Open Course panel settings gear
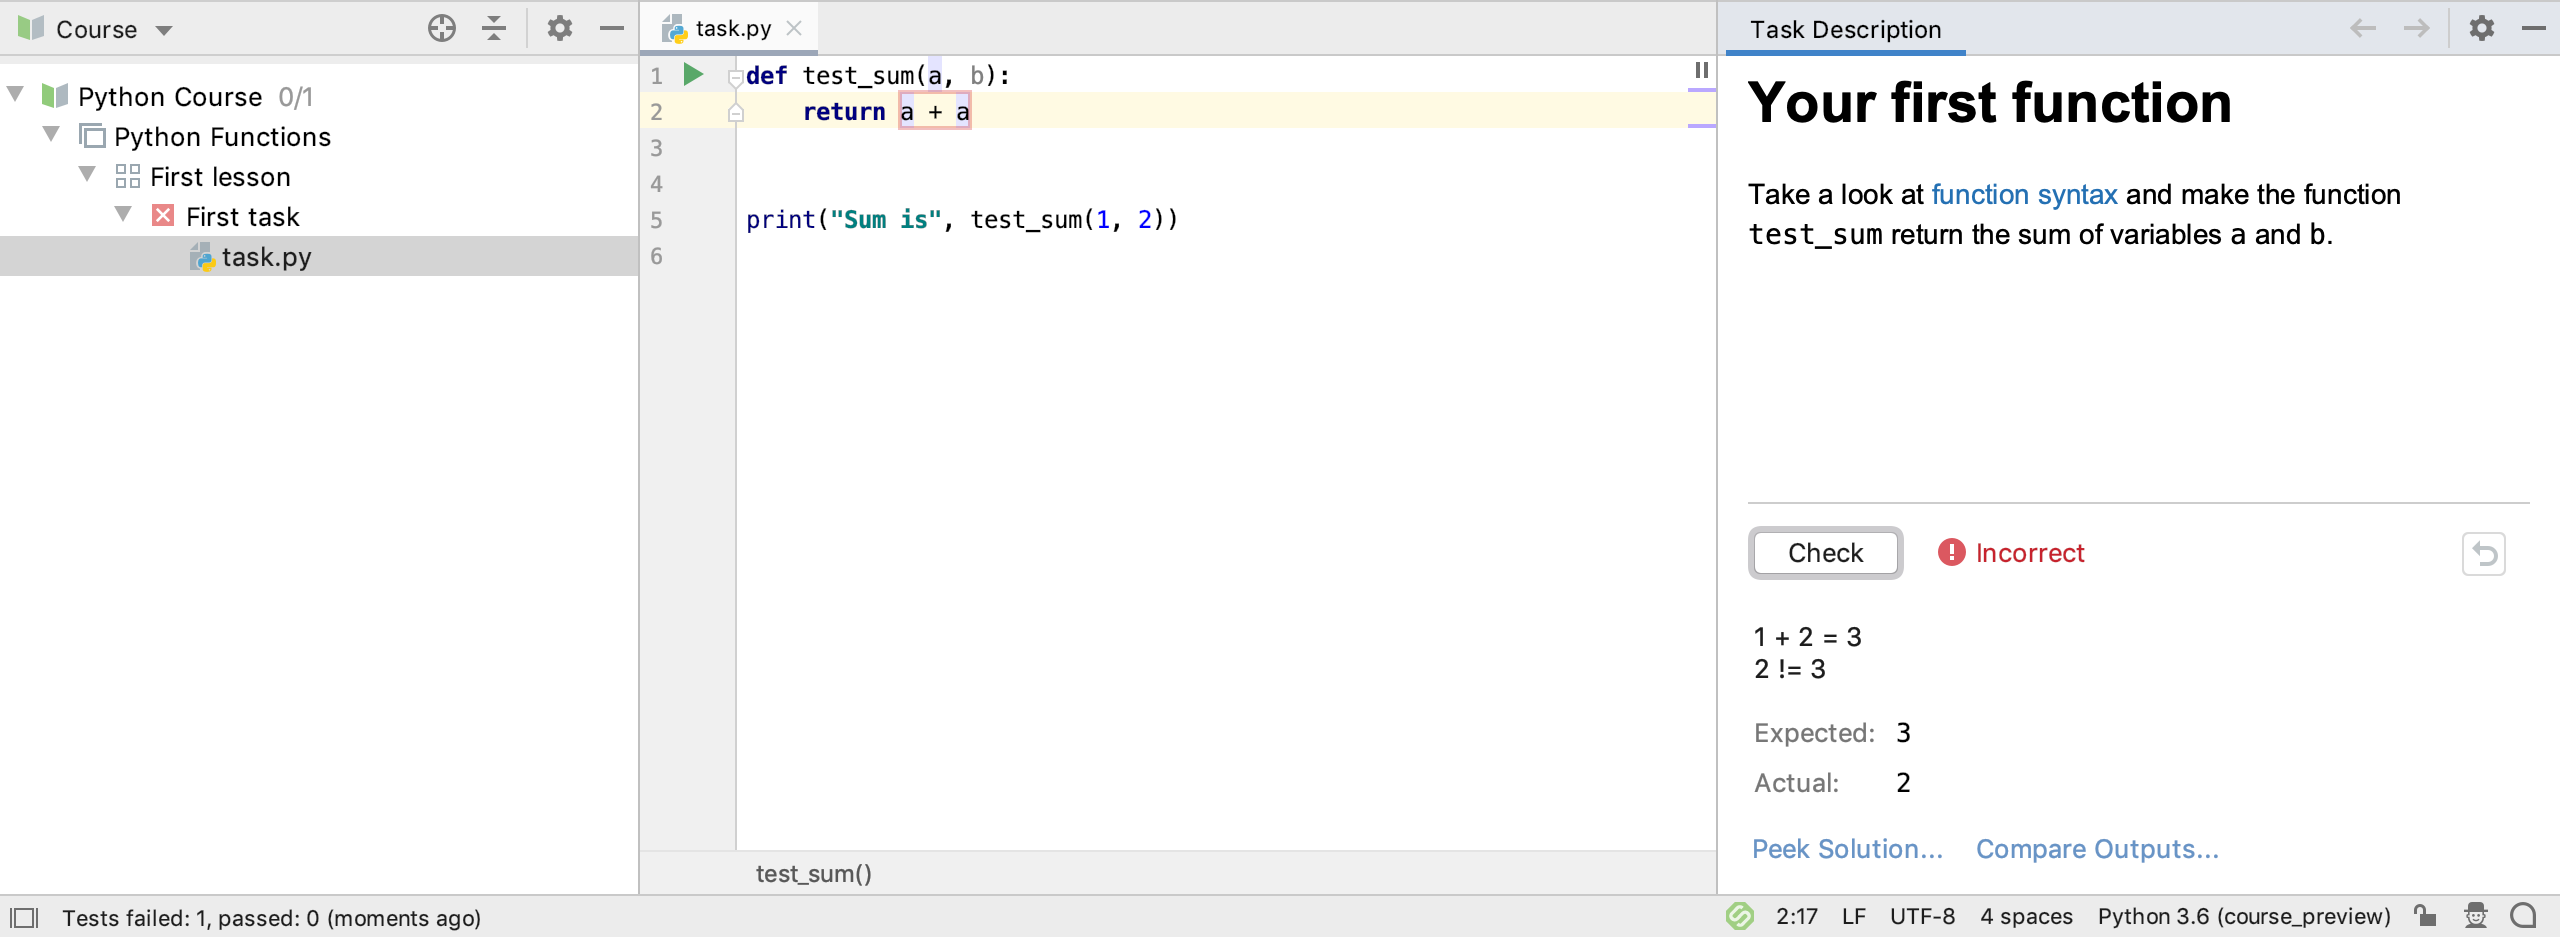This screenshot has width=2560, height=937. (560, 28)
